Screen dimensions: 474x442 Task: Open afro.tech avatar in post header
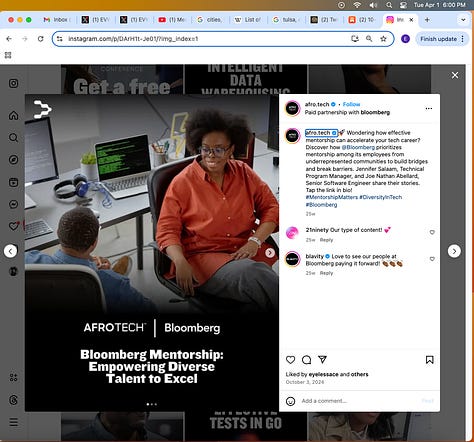pos(292,108)
